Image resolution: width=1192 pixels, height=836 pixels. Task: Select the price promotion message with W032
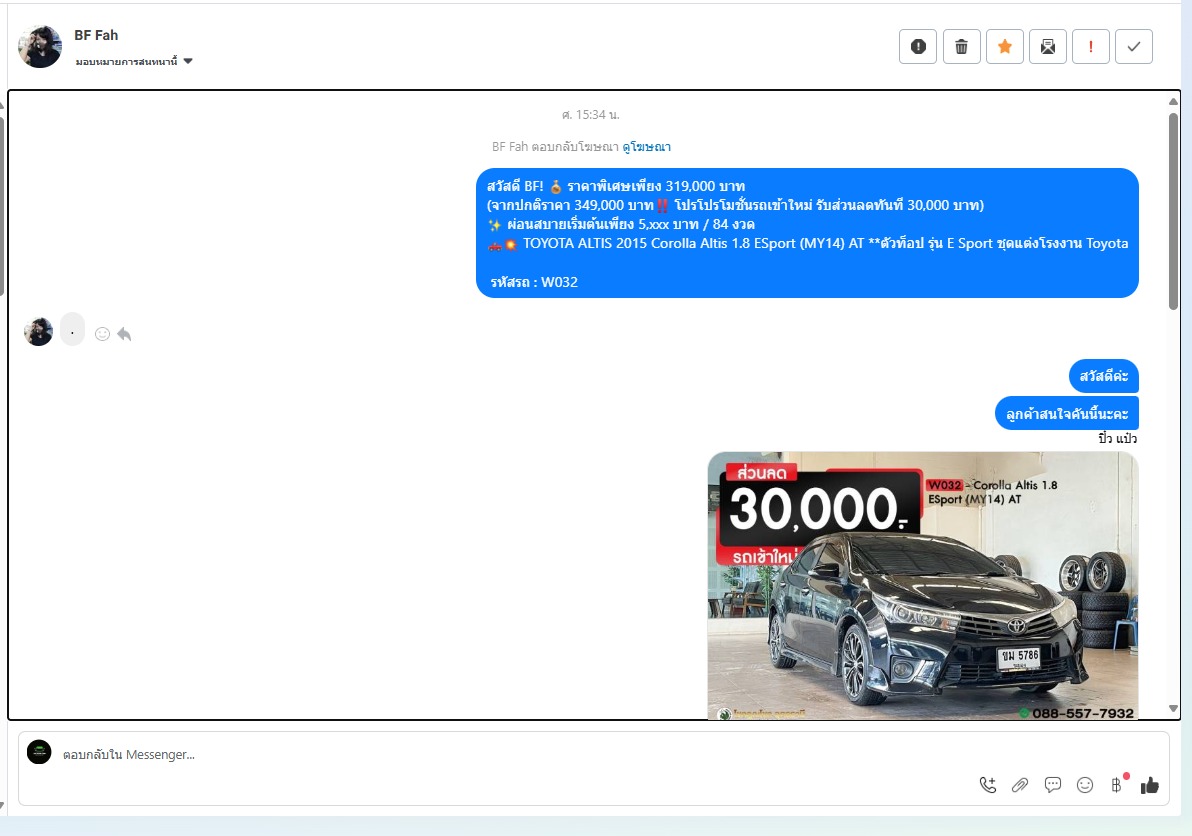tap(807, 233)
